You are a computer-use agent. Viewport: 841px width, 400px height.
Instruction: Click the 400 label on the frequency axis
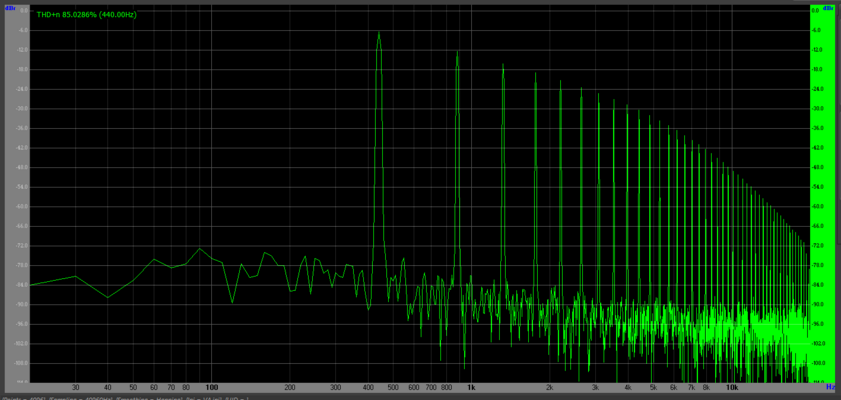368,387
